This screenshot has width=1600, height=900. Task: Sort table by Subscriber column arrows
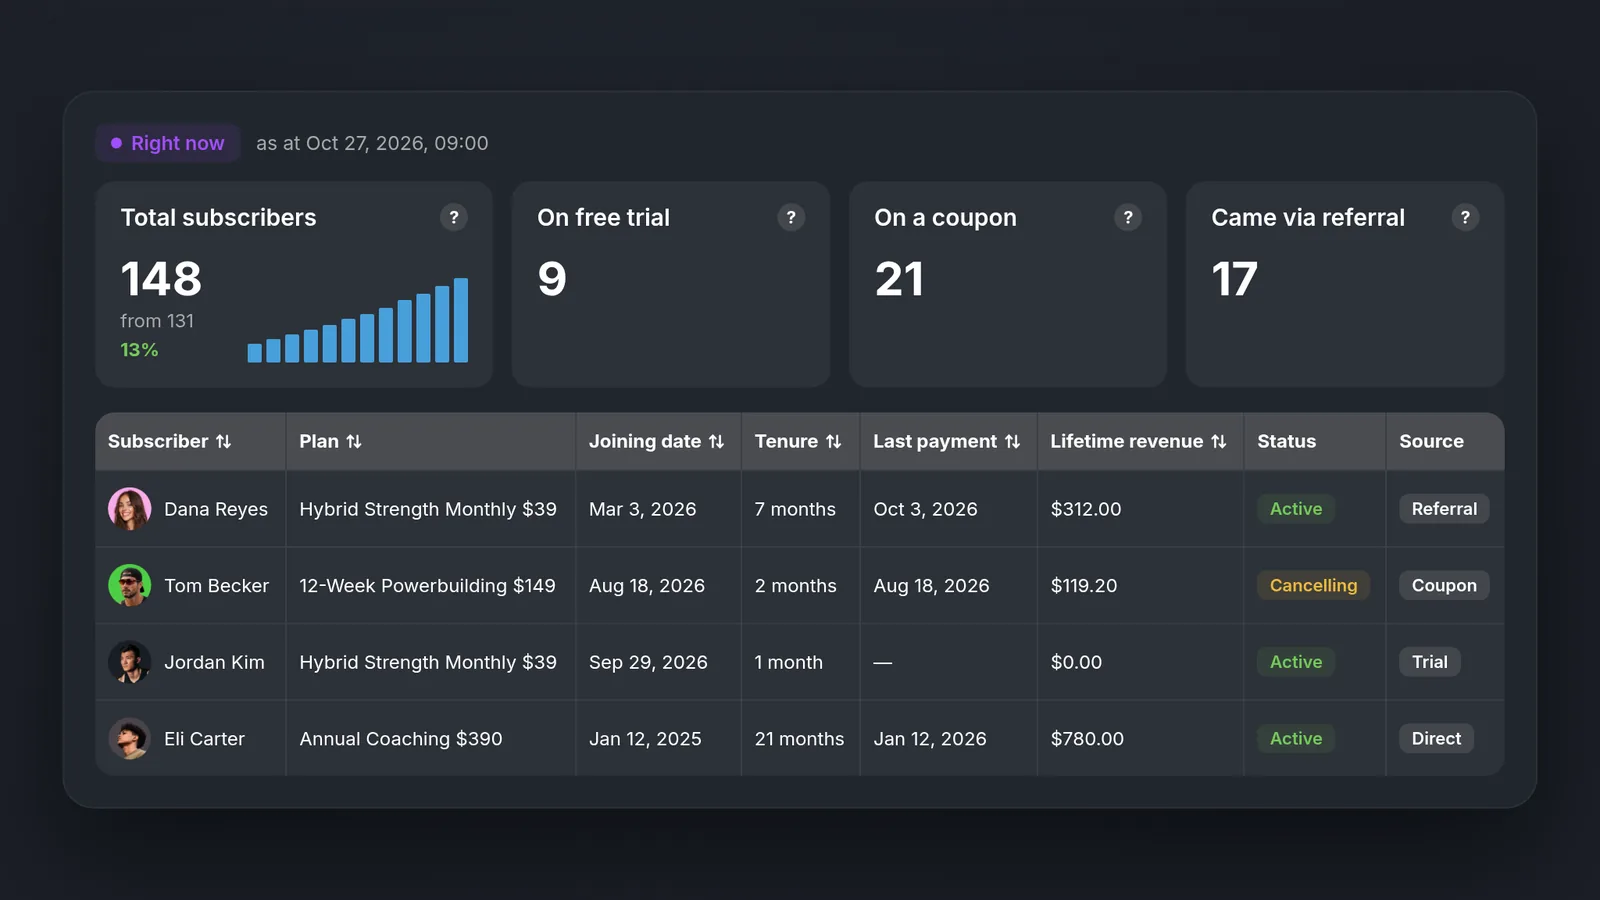pyautogui.click(x=224, y=441)
